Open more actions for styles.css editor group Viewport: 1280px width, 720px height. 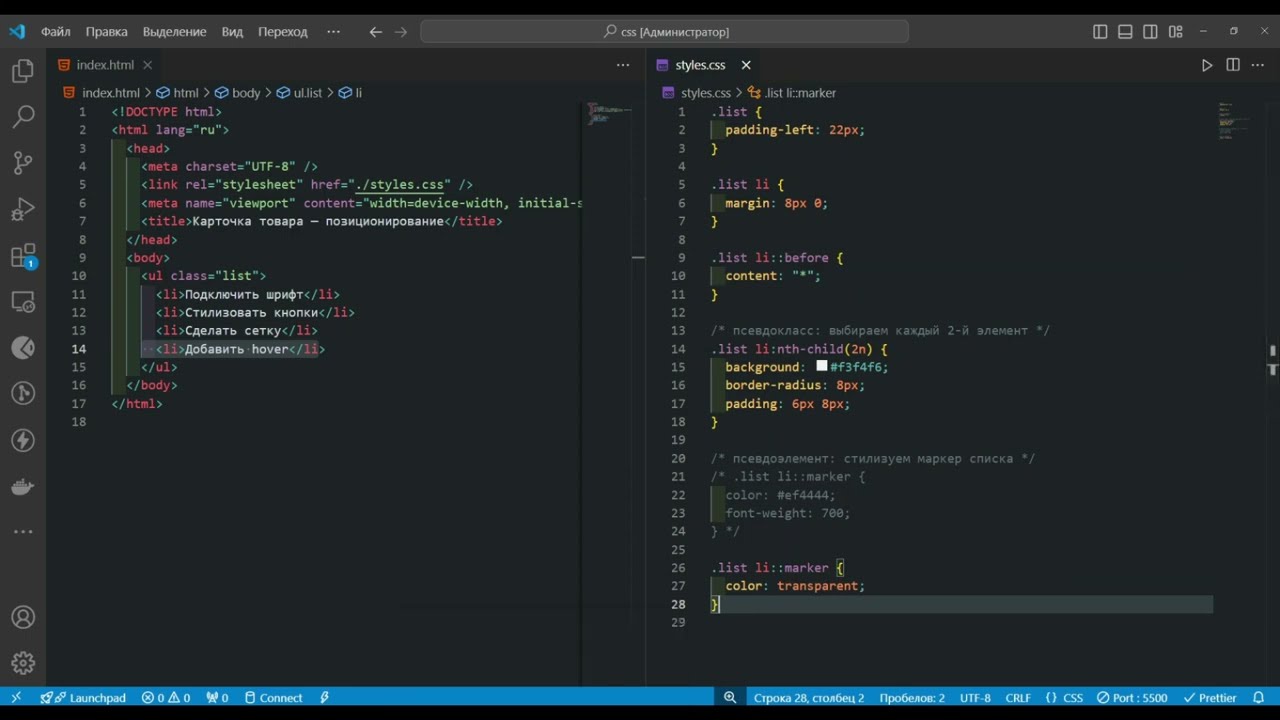1259,65
